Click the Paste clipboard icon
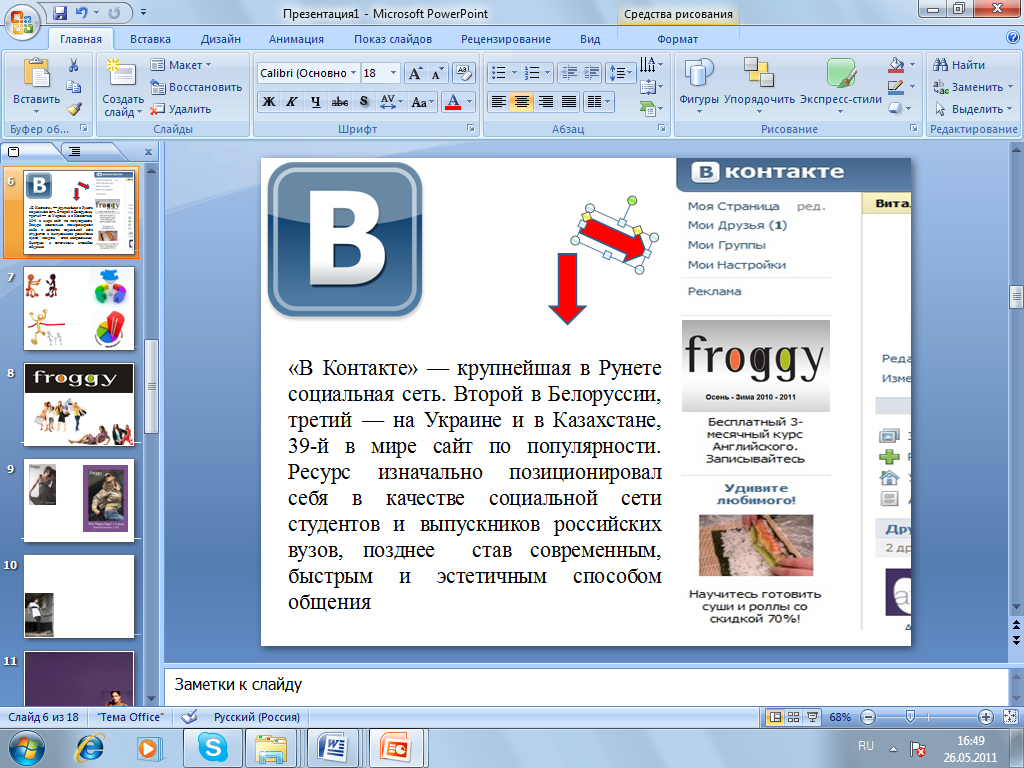The width and height of the screenshot is (1024, 768). coord(37,74)
